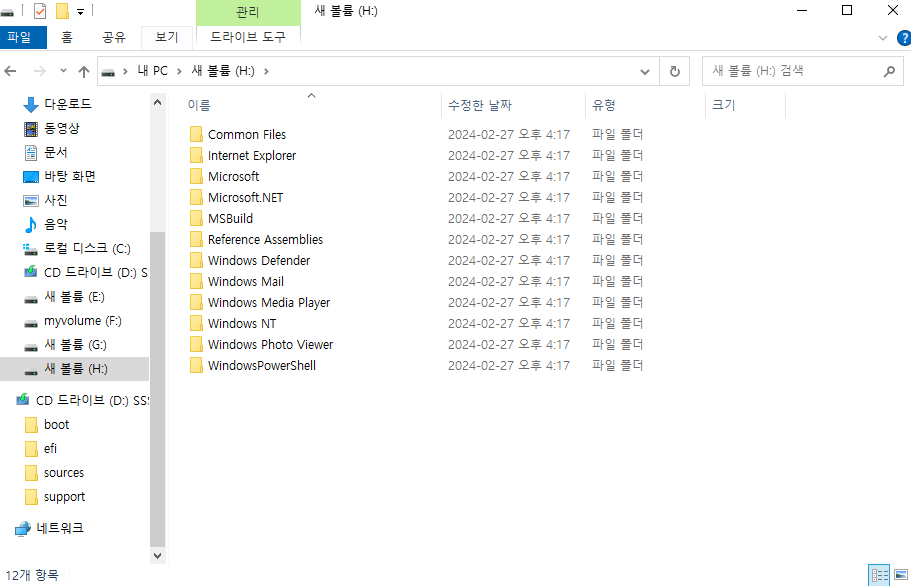
Task: Click the New Folder quick access icon
Action: [62, 10]
